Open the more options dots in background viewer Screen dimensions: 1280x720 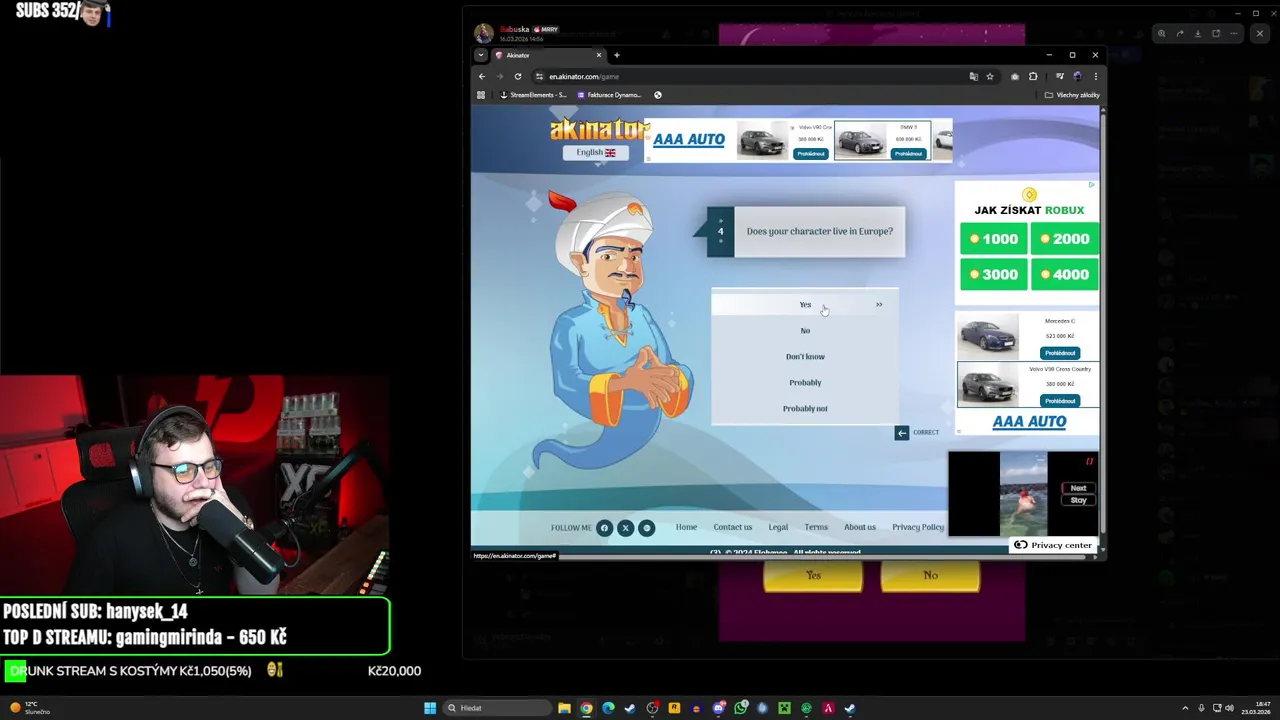pos(1234,33)
